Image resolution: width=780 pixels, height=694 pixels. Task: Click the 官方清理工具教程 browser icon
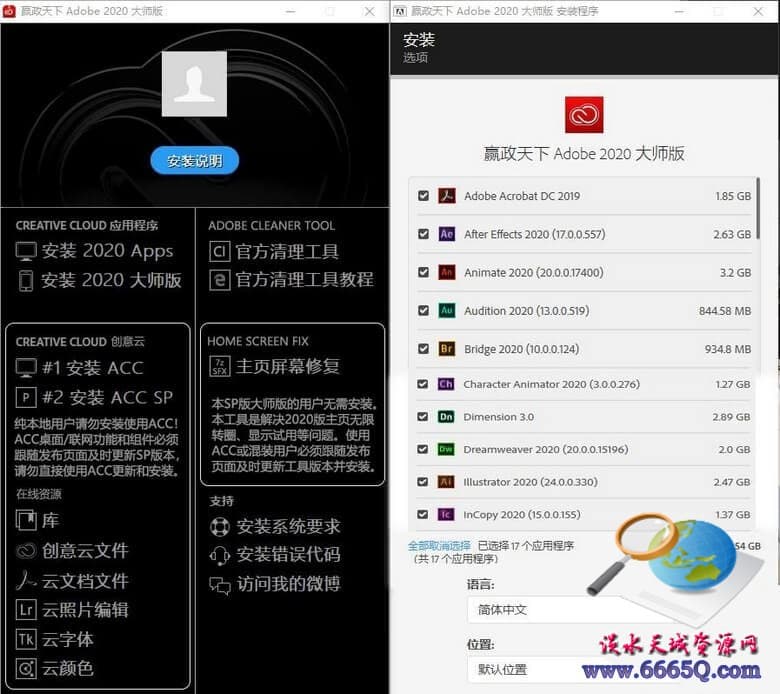point(219,280)
